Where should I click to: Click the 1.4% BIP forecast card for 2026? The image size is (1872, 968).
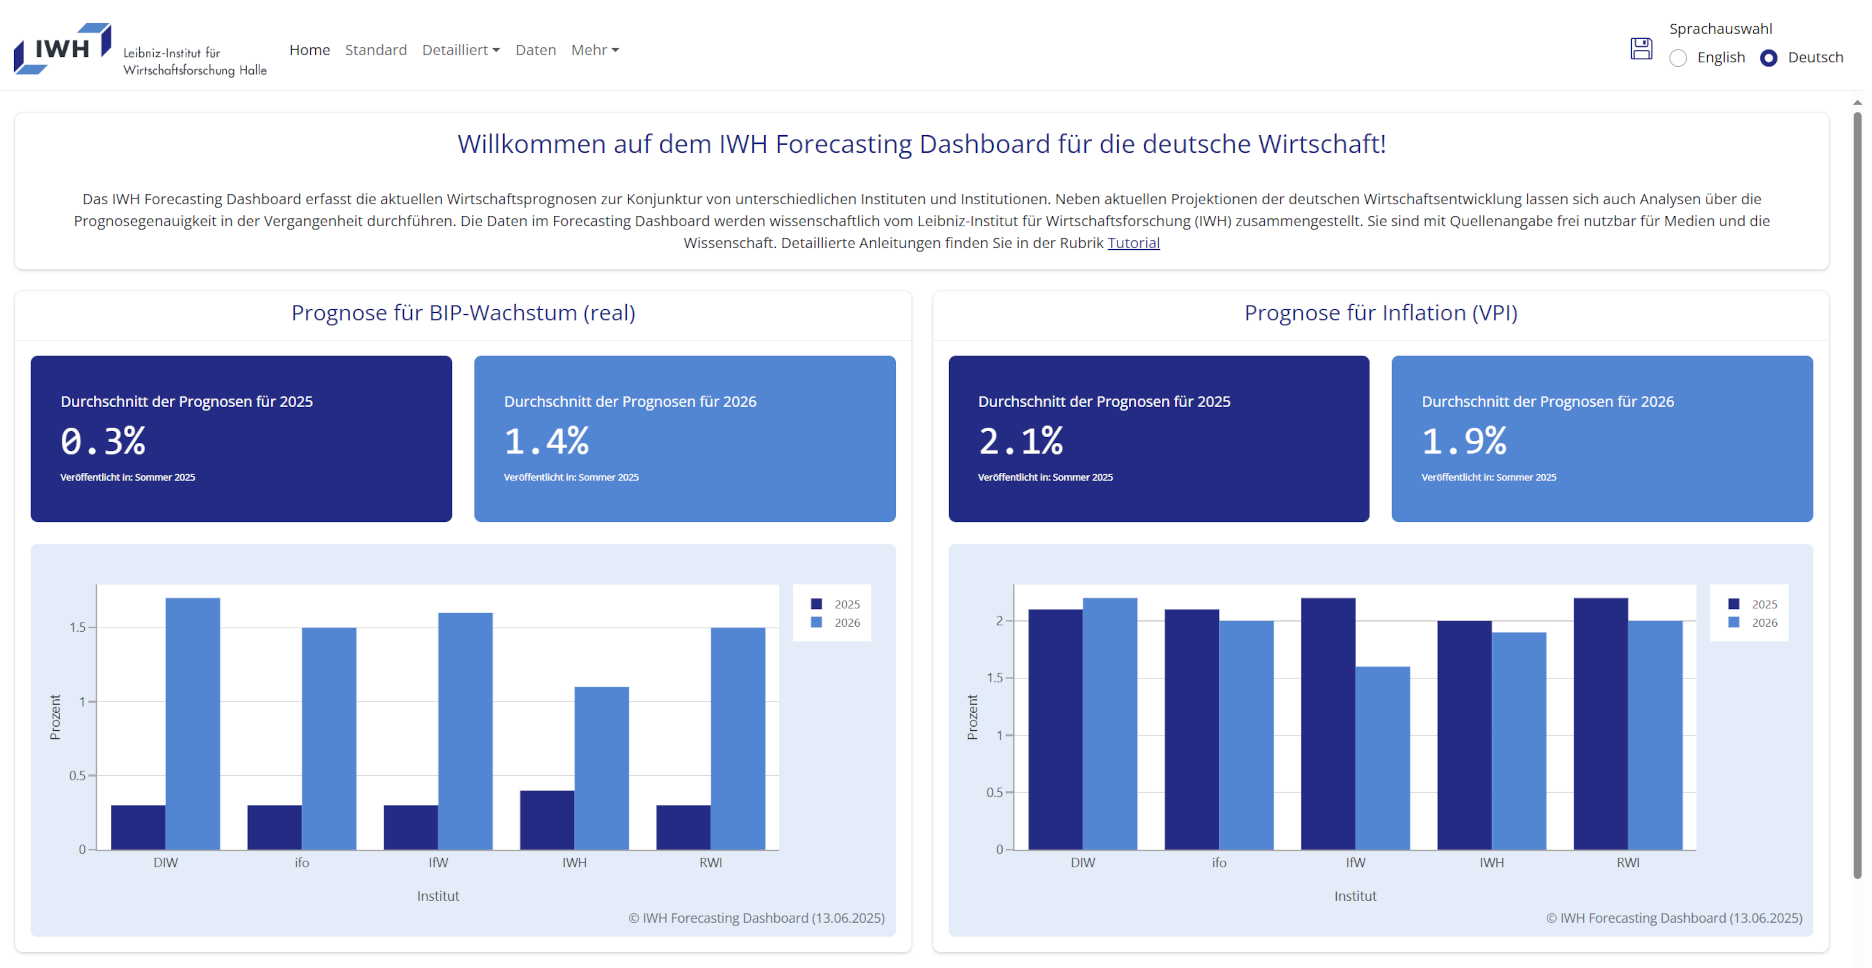coord(684,439)
